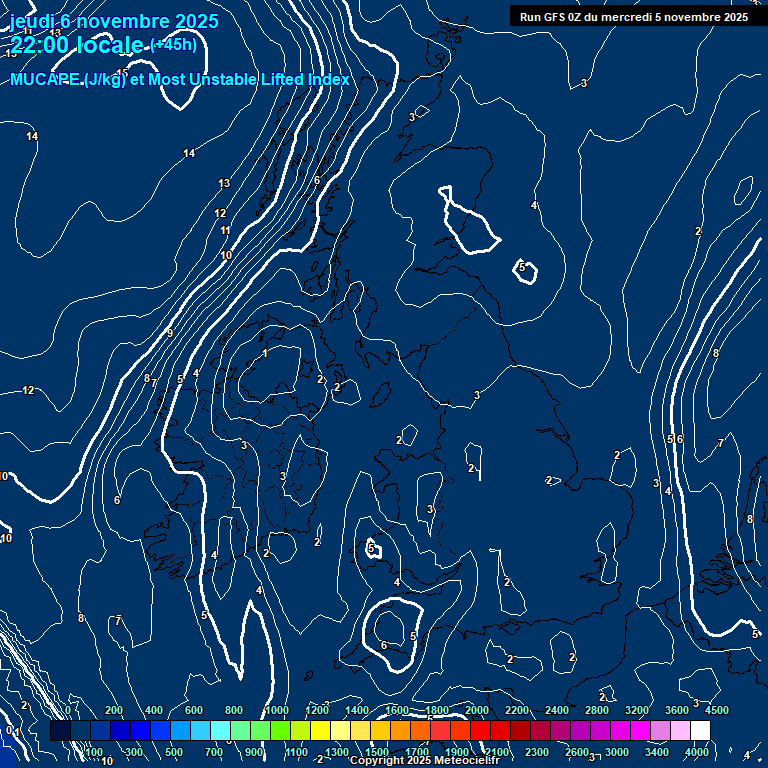This screenshot has width=768, height=768.
Task: Click the (+45h) forecast offset label
Action: pyautogui.click(x=173, y=44)
